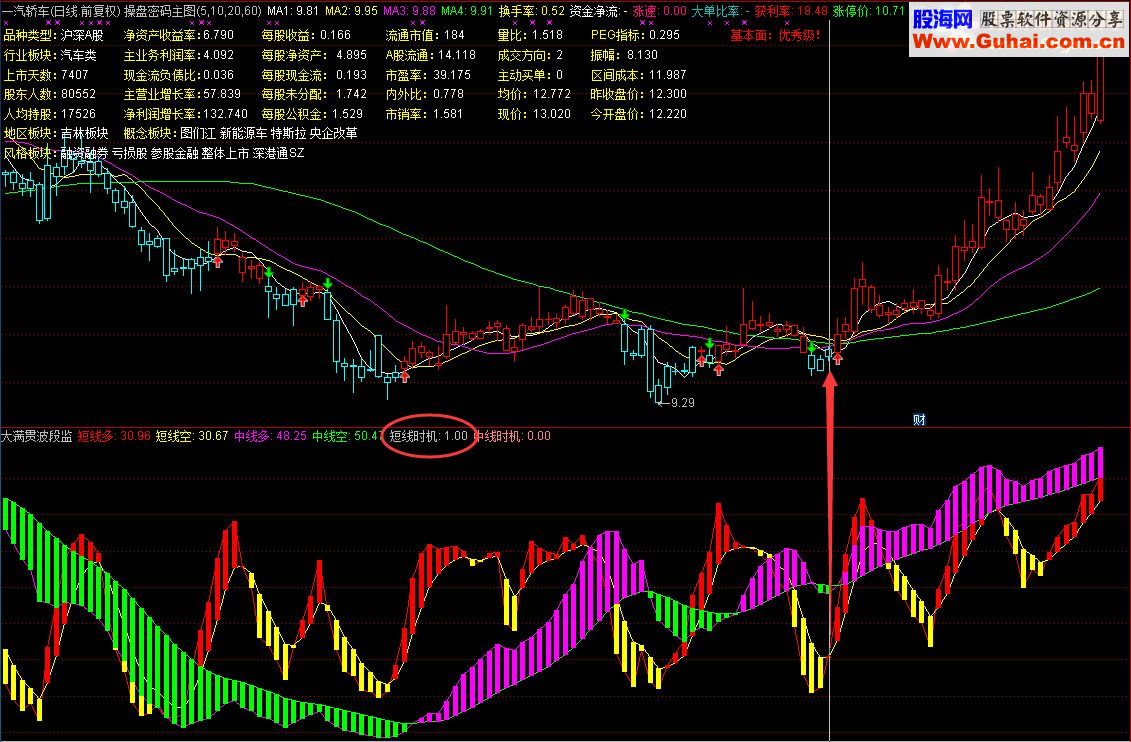Click 主营业增长率: 57.839 field
Screen dimensions: 1131x742
[182, 94]
